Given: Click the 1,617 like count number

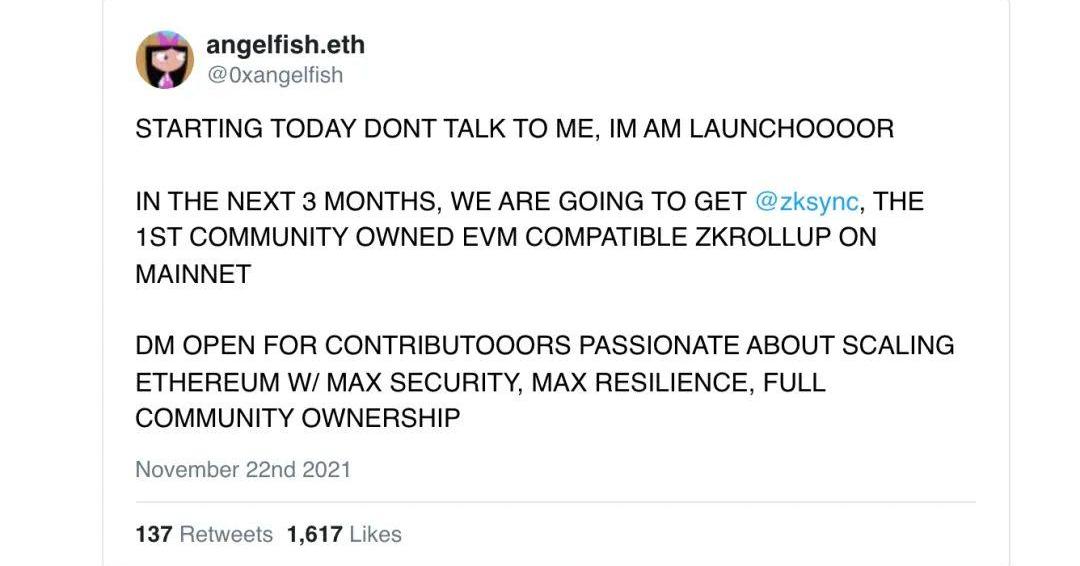Looking at the screenshot, I should coord(314,535).
